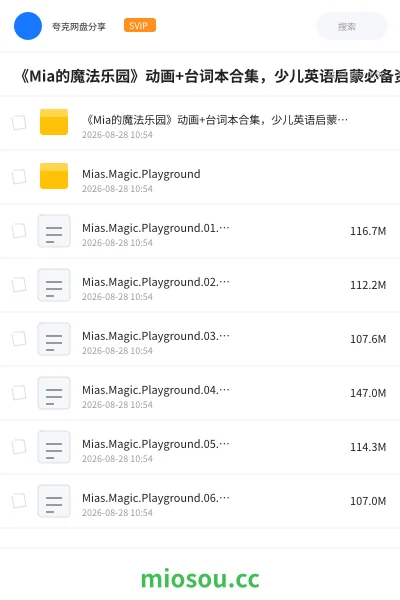
Task: Click file icon for Mias.Magic.Playground.04
Action: pos(54,393)
